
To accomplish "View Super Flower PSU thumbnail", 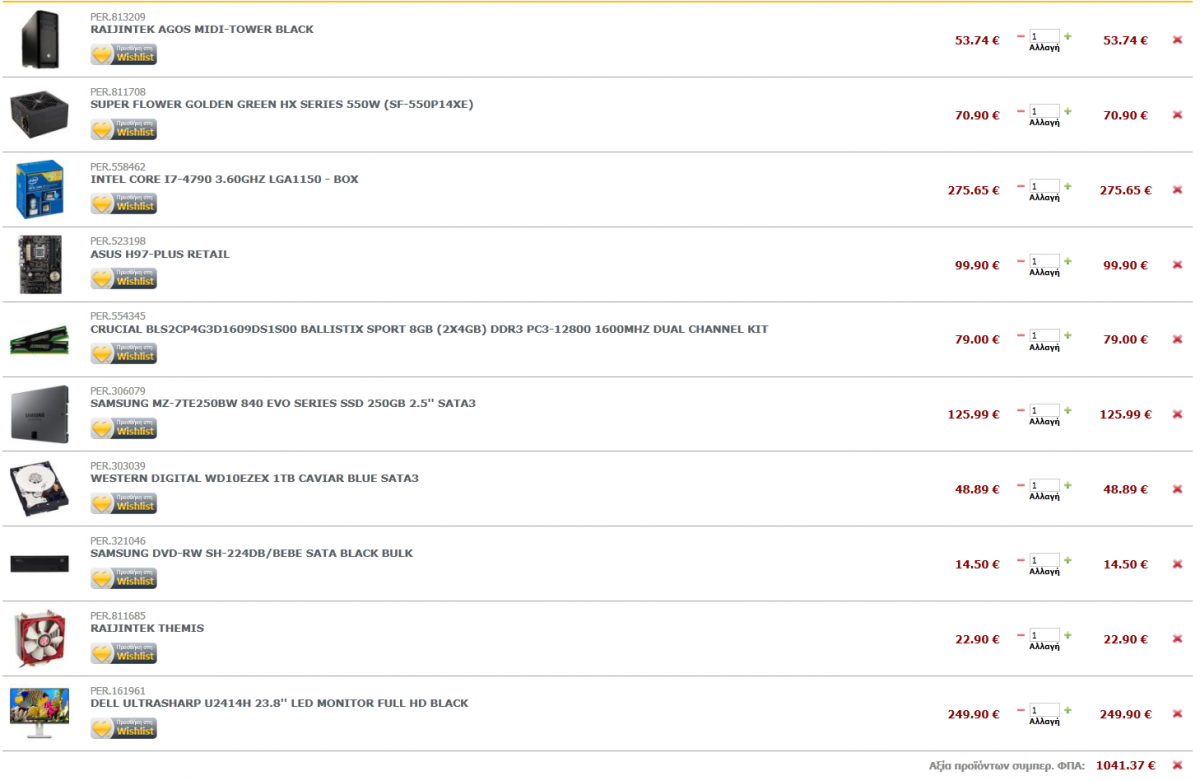I will coord(40,115).
